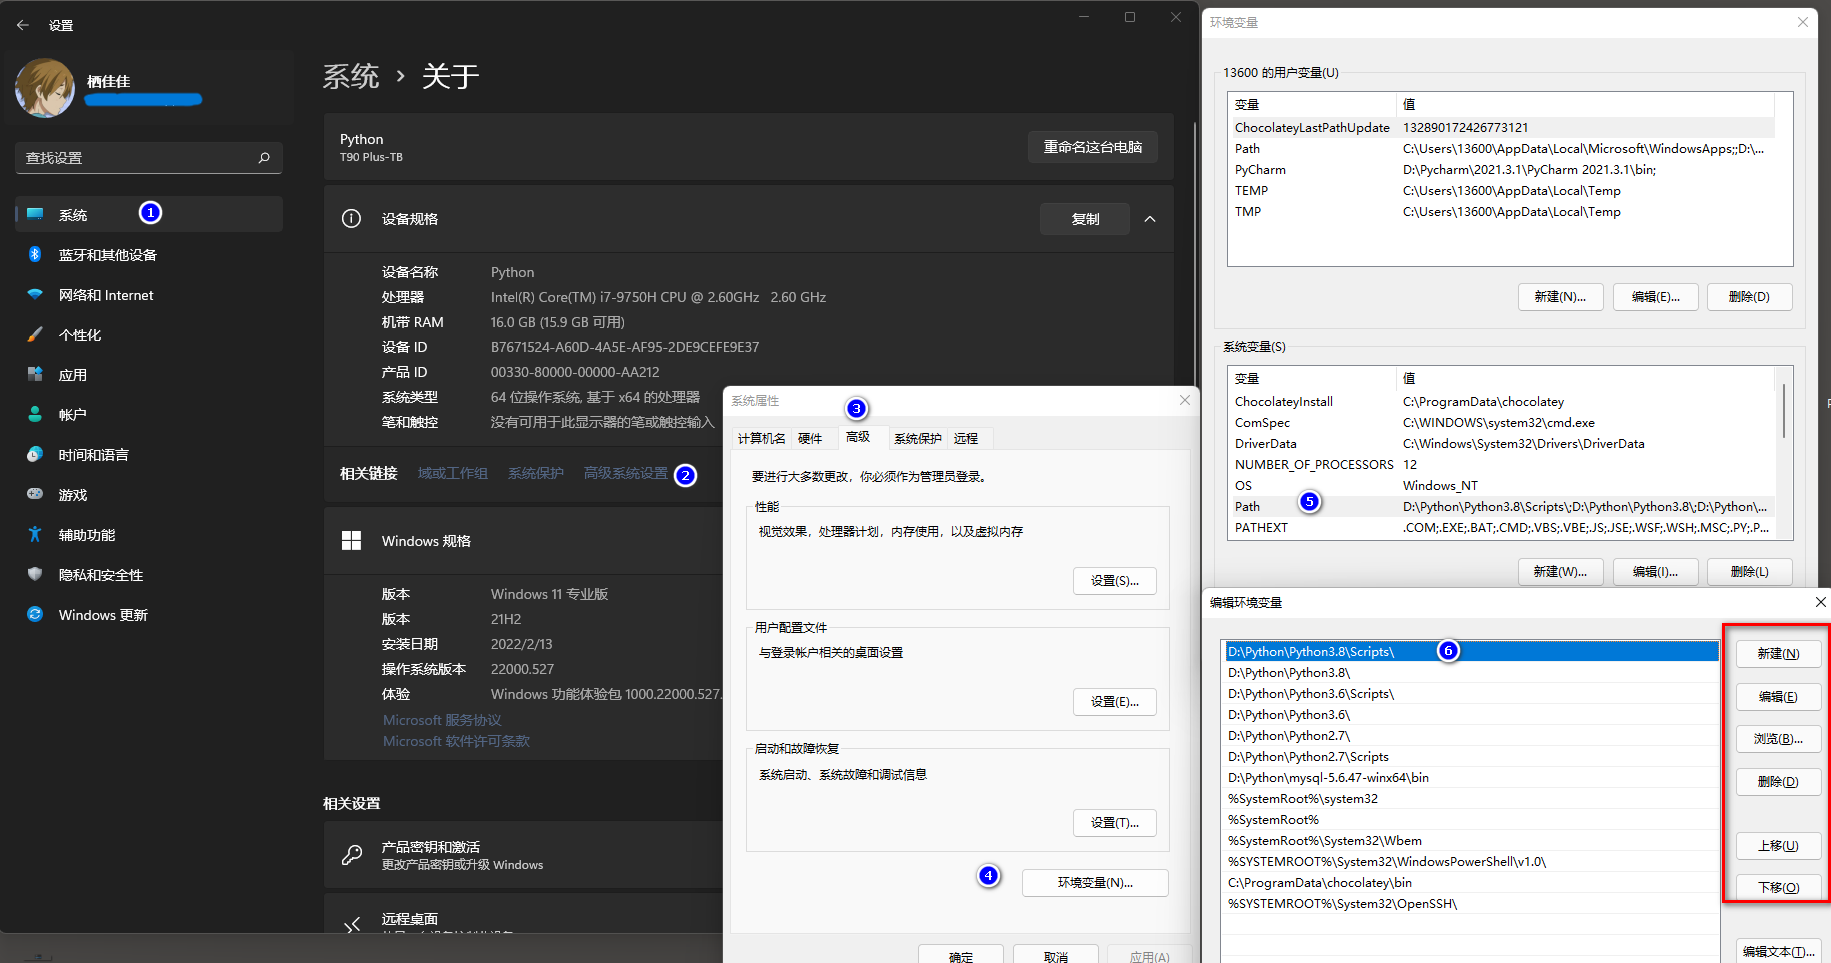Viewport: 1831px width, 963px height.
Task: Click 编辑(E) under user variables
Action: coord(1656,297)
